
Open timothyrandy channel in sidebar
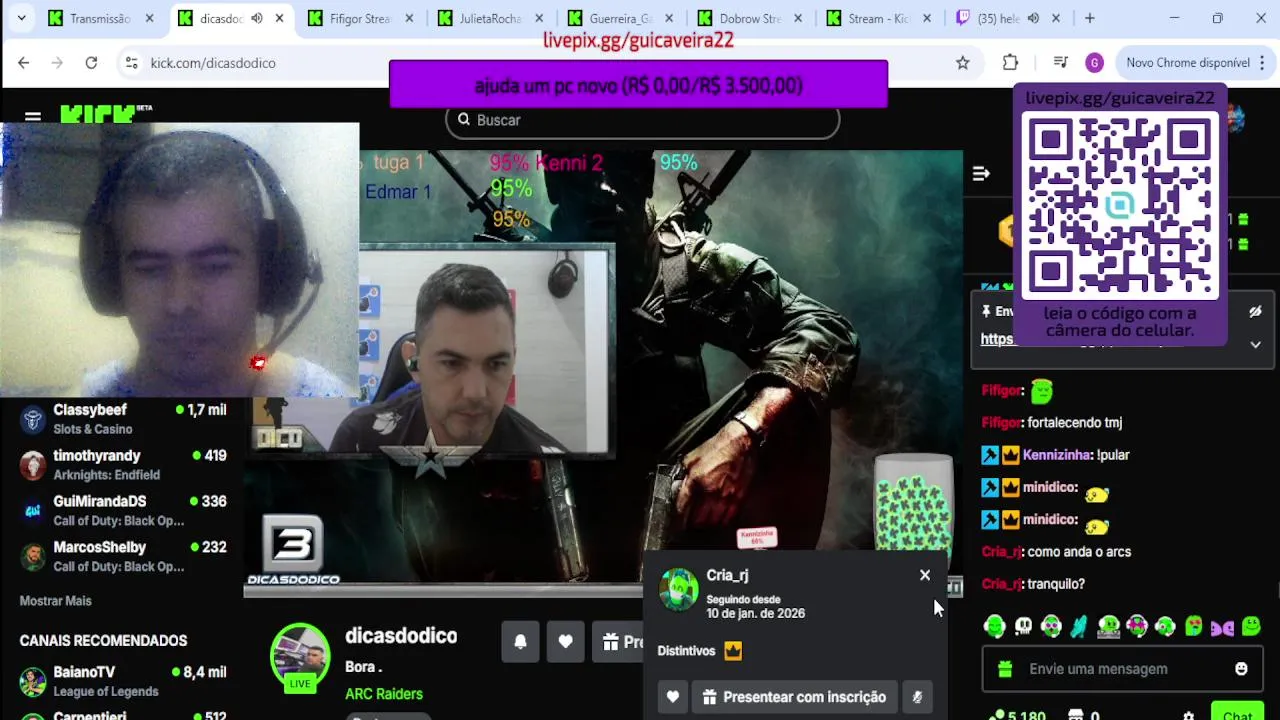[x=124, y=465]
